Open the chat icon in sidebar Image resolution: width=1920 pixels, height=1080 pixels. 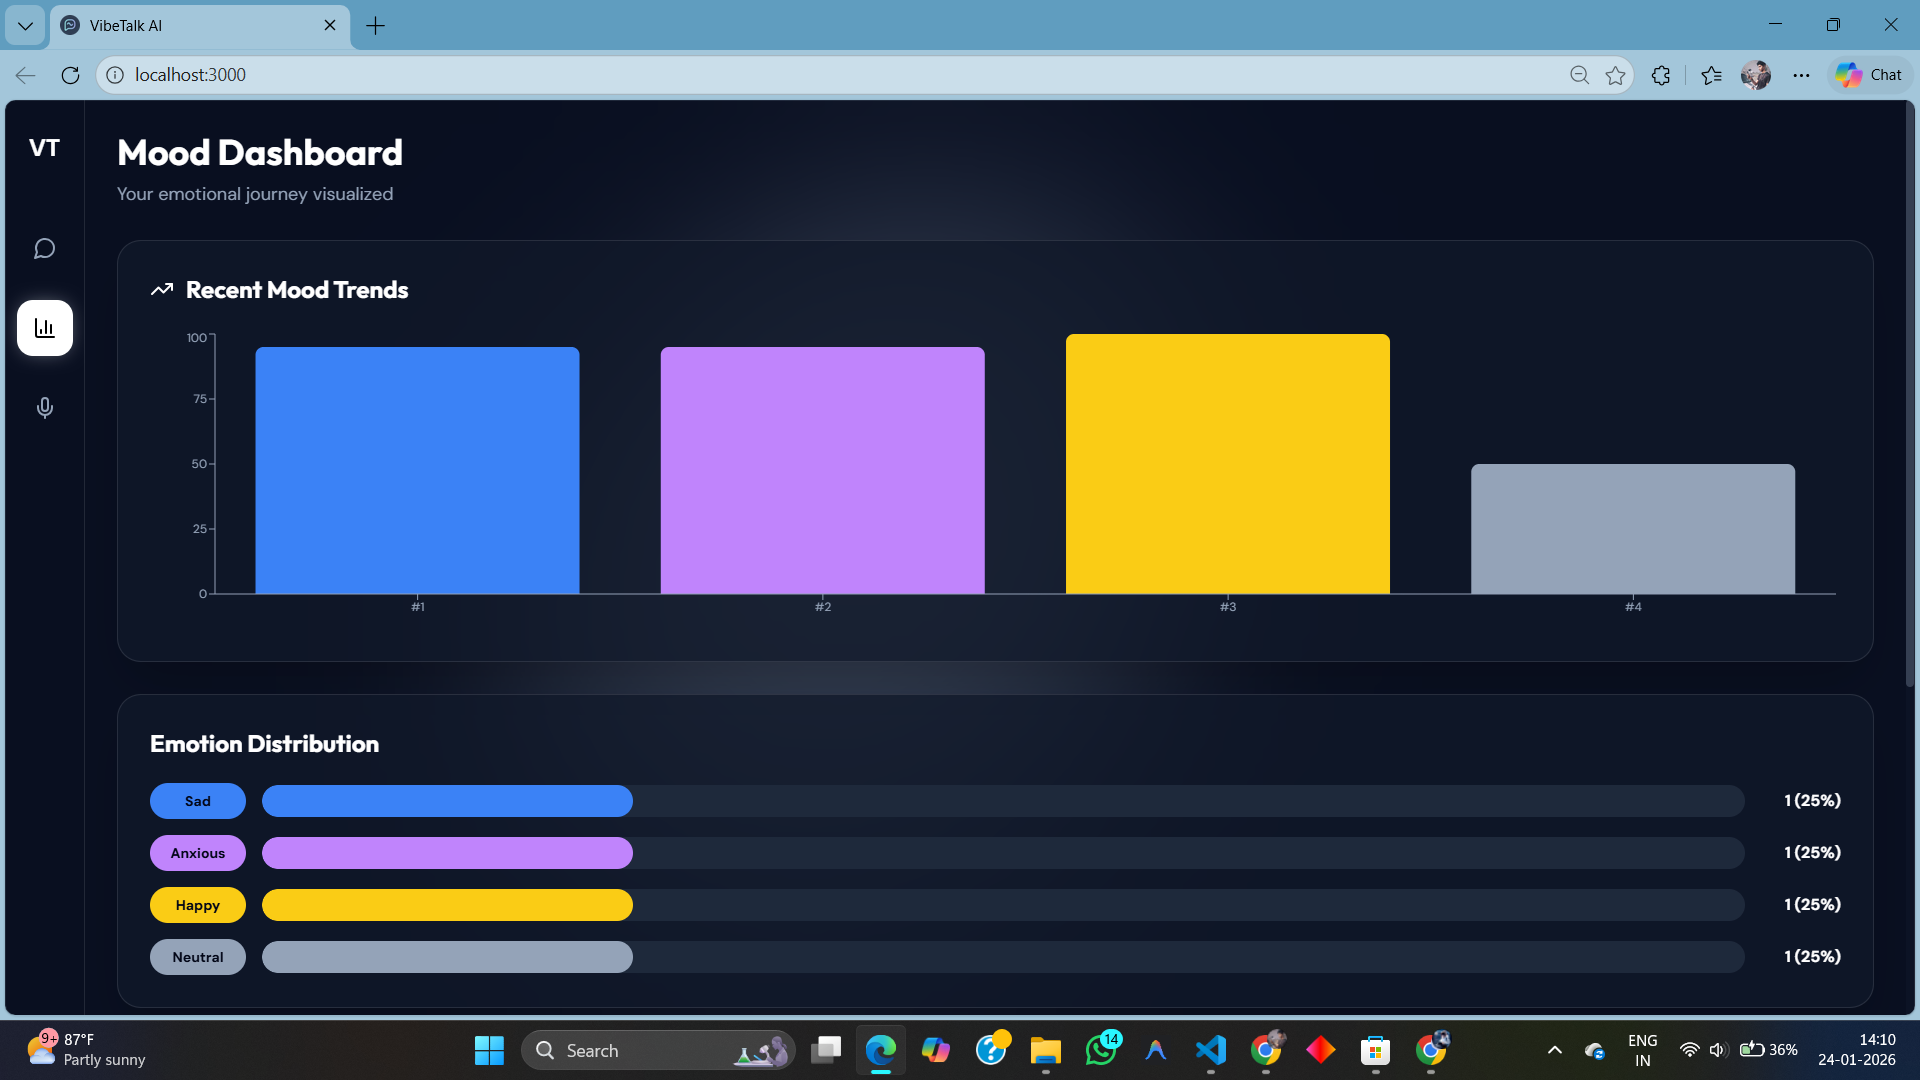[44, 248]
